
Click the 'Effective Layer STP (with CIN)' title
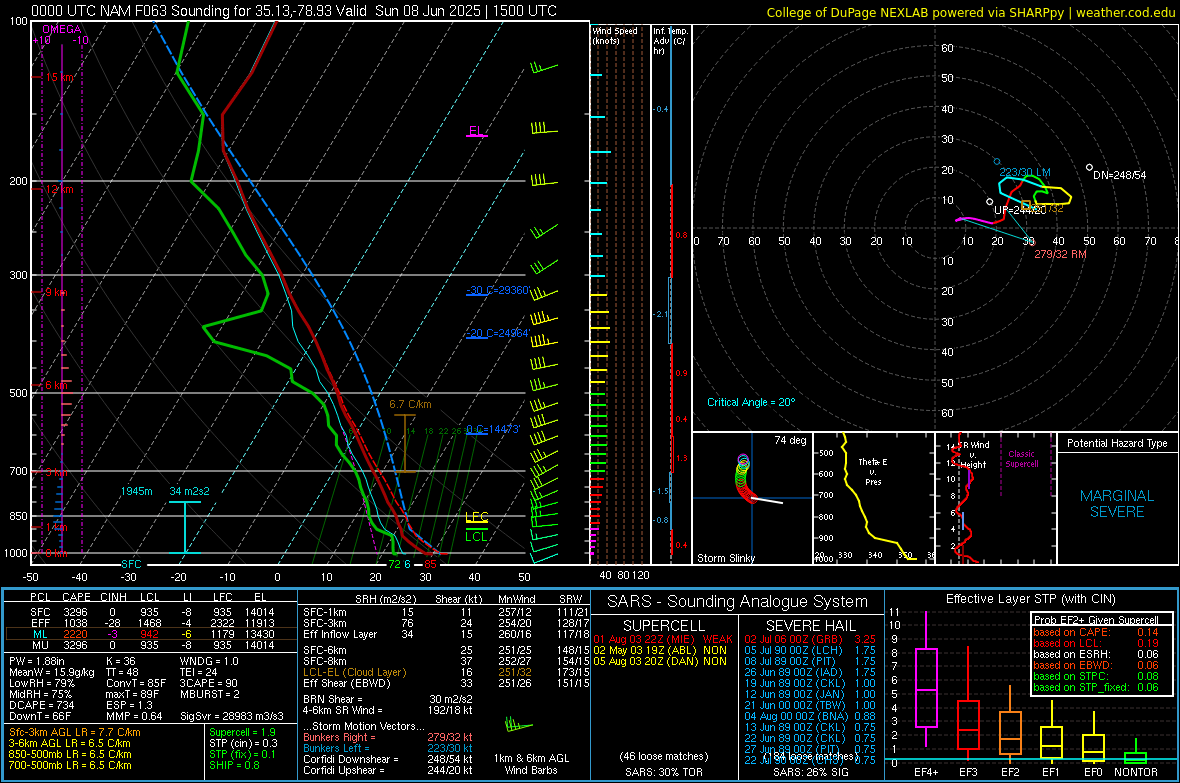point(1030,599)
